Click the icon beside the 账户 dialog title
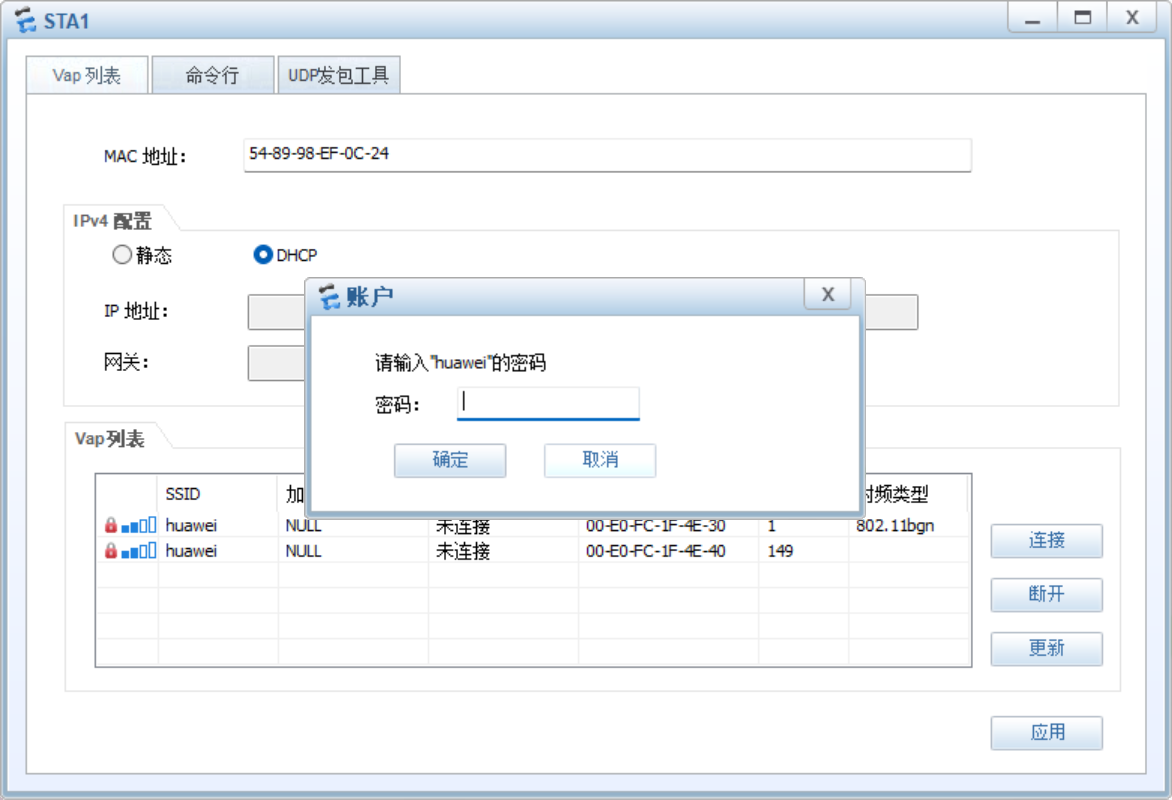This screenshot has height=800, width=1172. point(329,296)
